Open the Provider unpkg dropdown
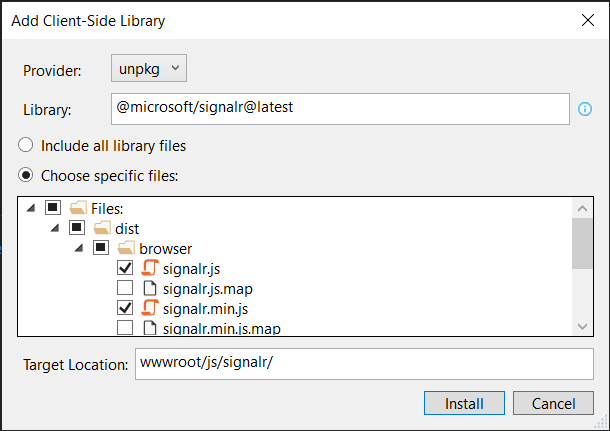Image resolution: width=610 pixels, height=431 pixels. (x=149, y=68)
